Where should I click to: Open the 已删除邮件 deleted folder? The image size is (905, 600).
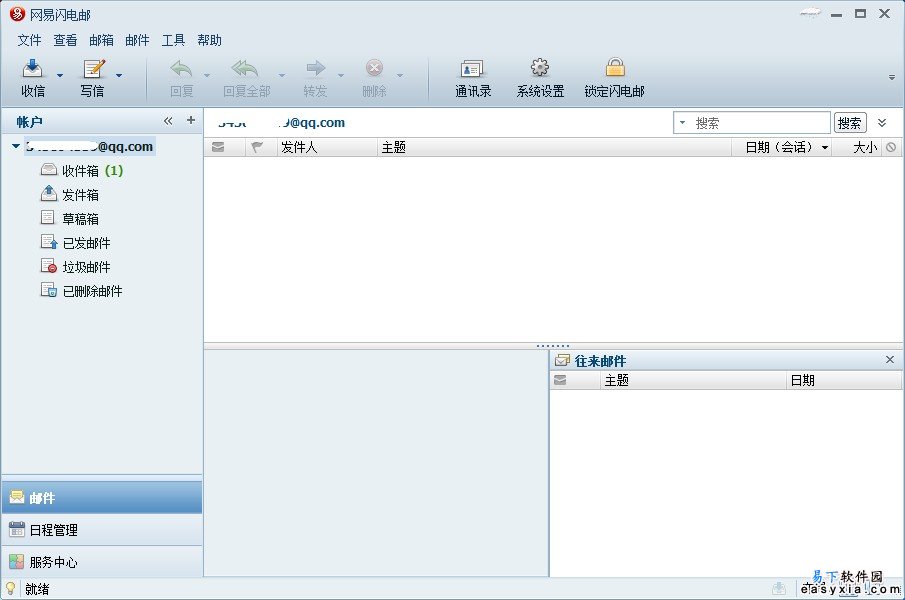(81, 291)
